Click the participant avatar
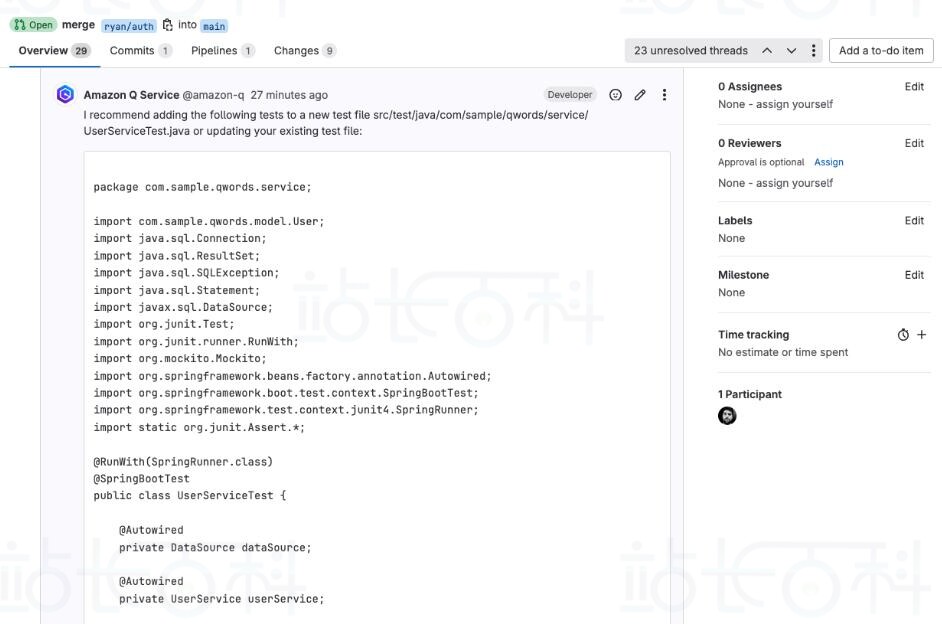Screen dimensions: 942x633 pos(727,416)
